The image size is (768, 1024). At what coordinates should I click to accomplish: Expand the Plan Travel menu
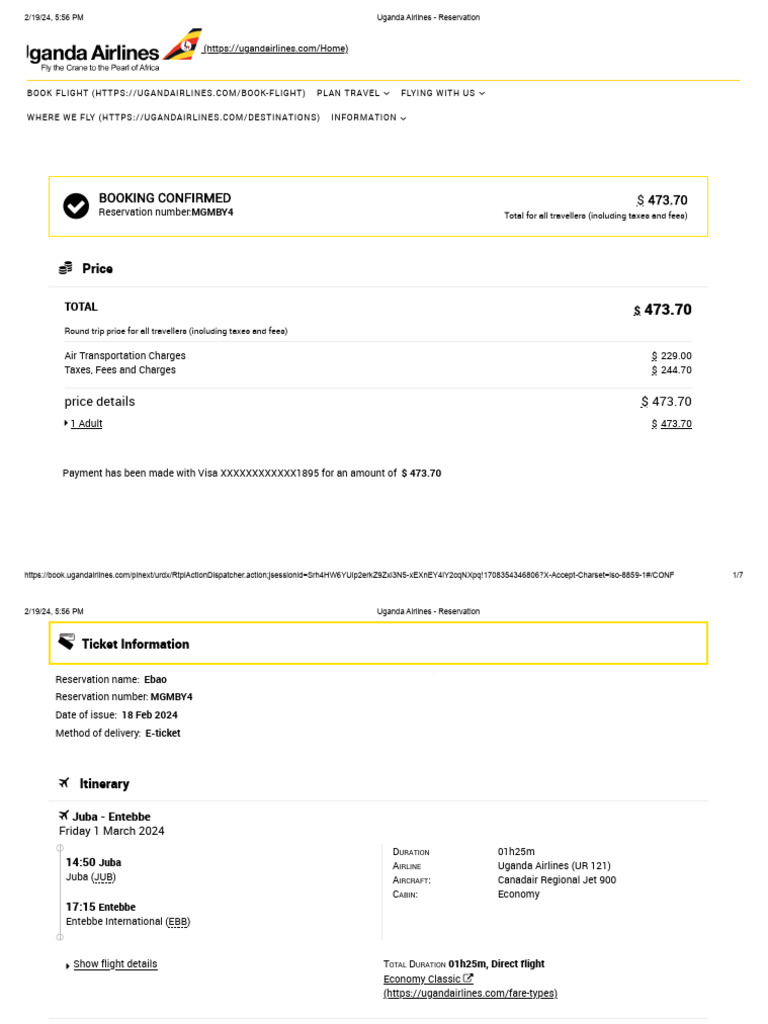[353, 93]
